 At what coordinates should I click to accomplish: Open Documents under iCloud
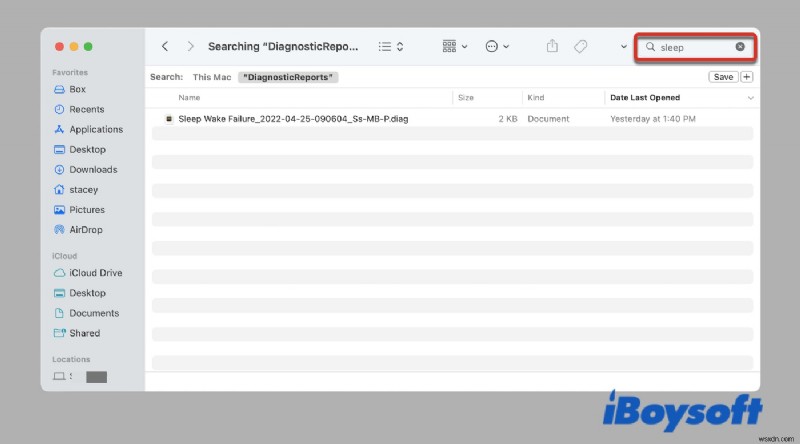pos(94,313)
